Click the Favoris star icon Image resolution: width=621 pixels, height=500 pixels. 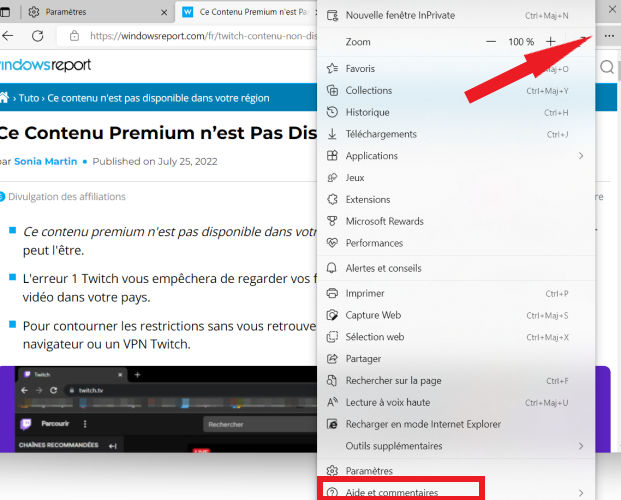point(332,69)
